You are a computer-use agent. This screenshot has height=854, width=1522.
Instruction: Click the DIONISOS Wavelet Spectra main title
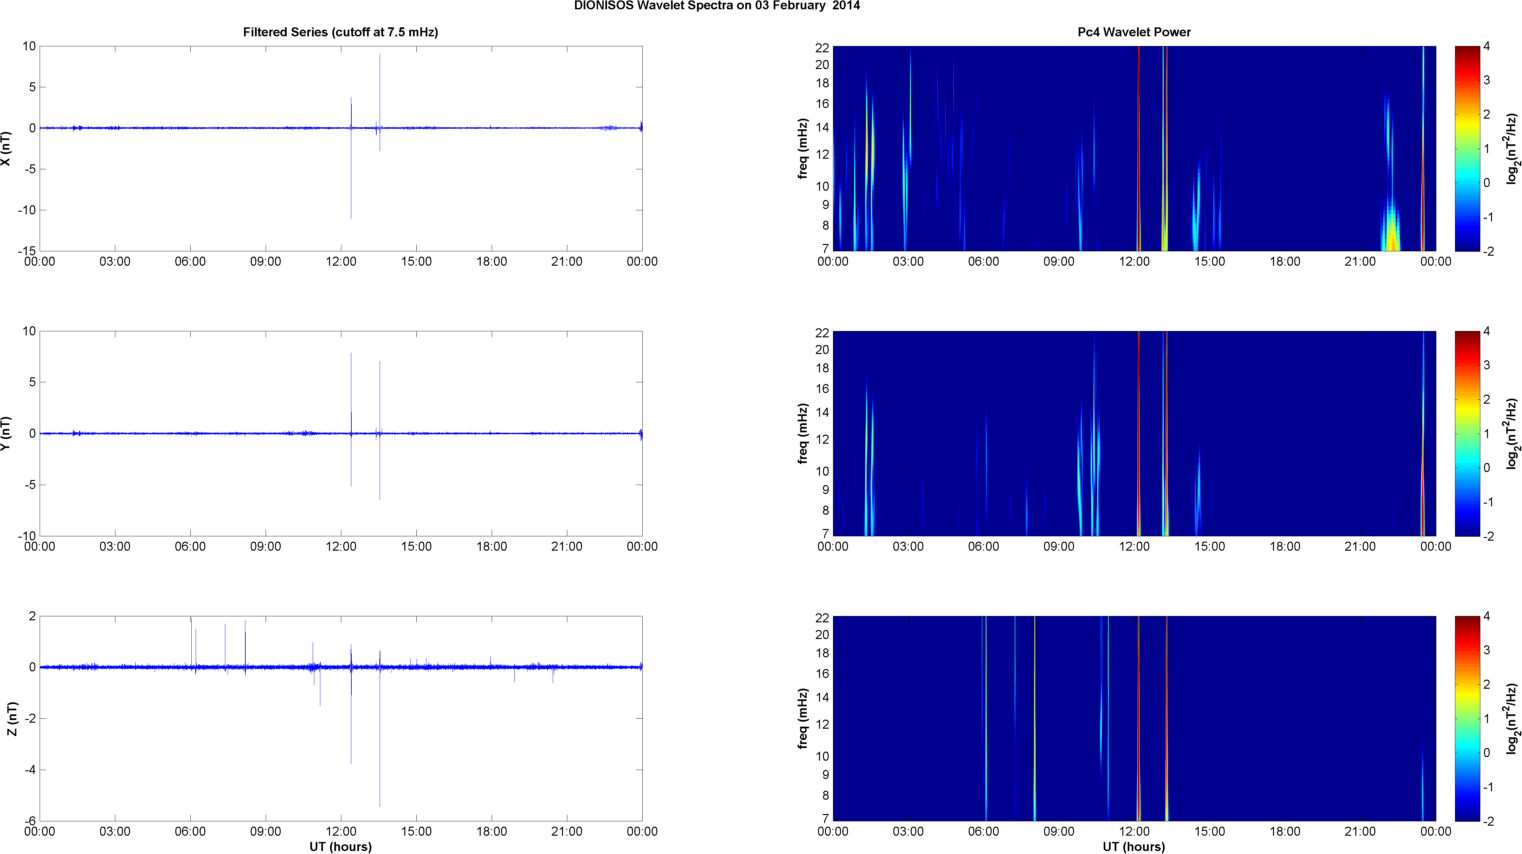pyautogui.click(x=717, y=6)
